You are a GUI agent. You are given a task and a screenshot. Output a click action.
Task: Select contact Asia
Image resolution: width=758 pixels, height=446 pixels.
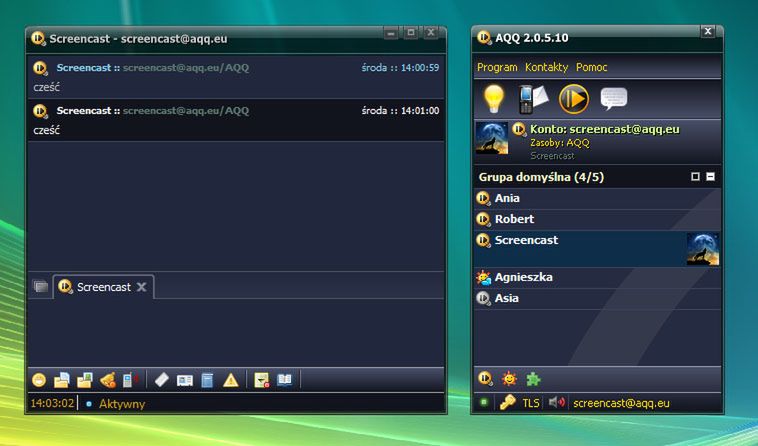[597, 298]
